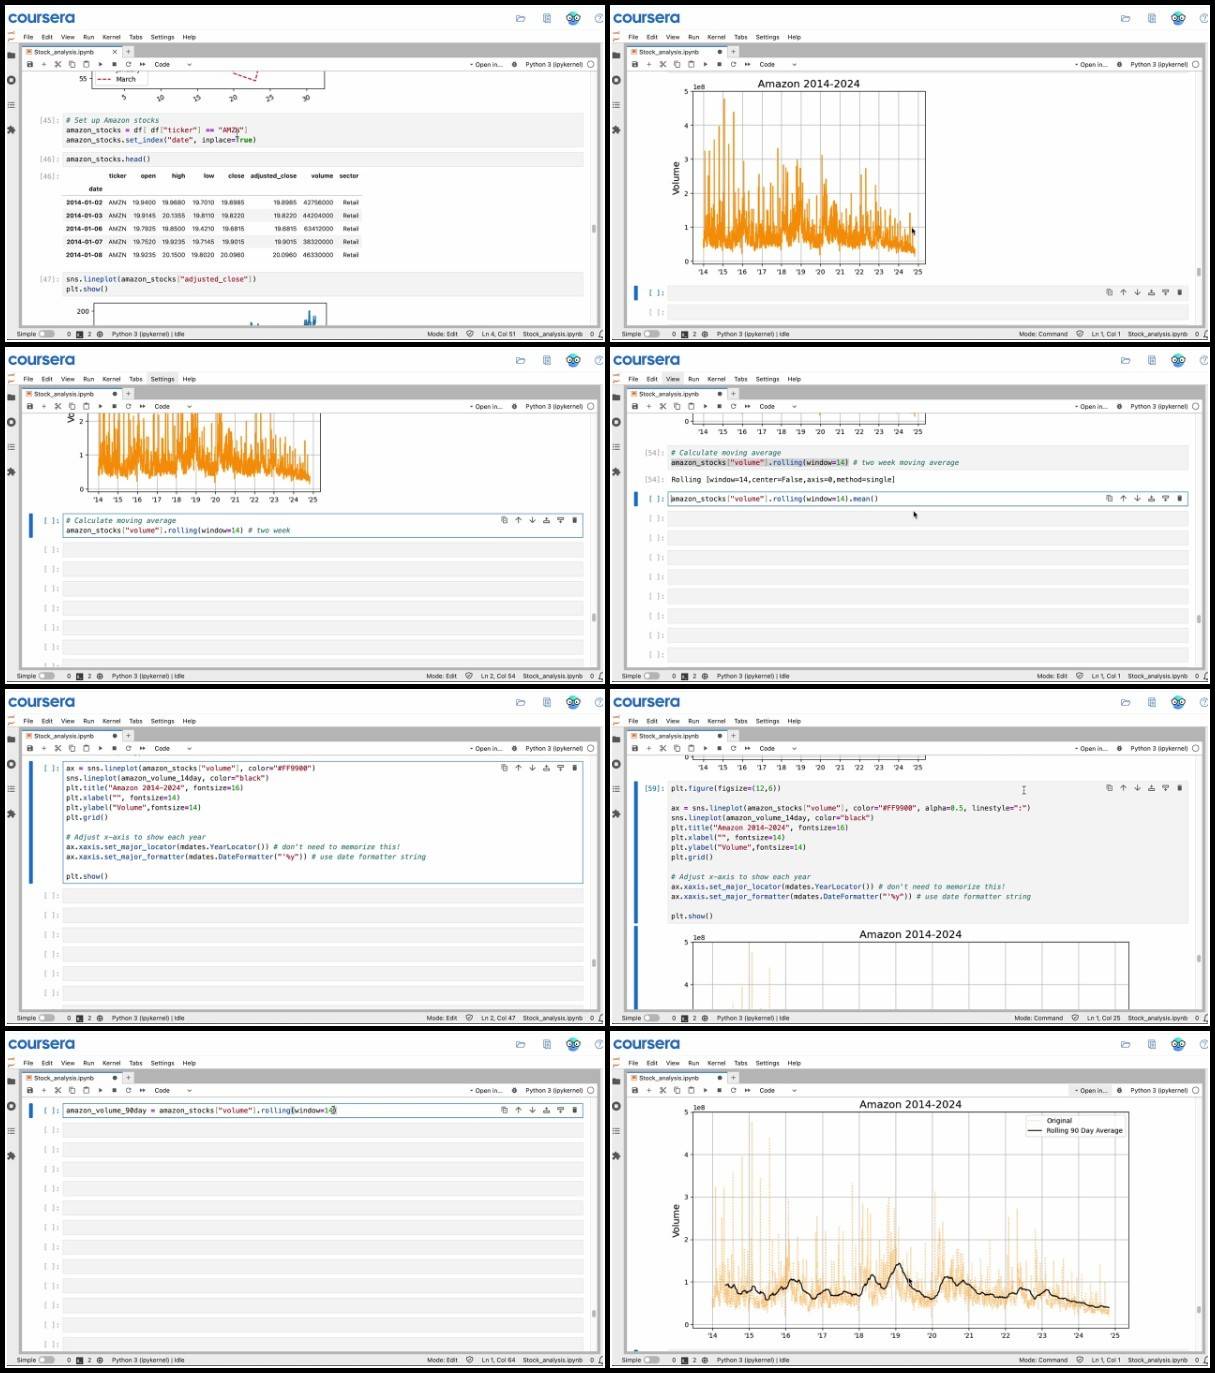
Task: Click move-up arrow in the rolling(window=14).mean() cell
Action: click(x=1123, y=498)
